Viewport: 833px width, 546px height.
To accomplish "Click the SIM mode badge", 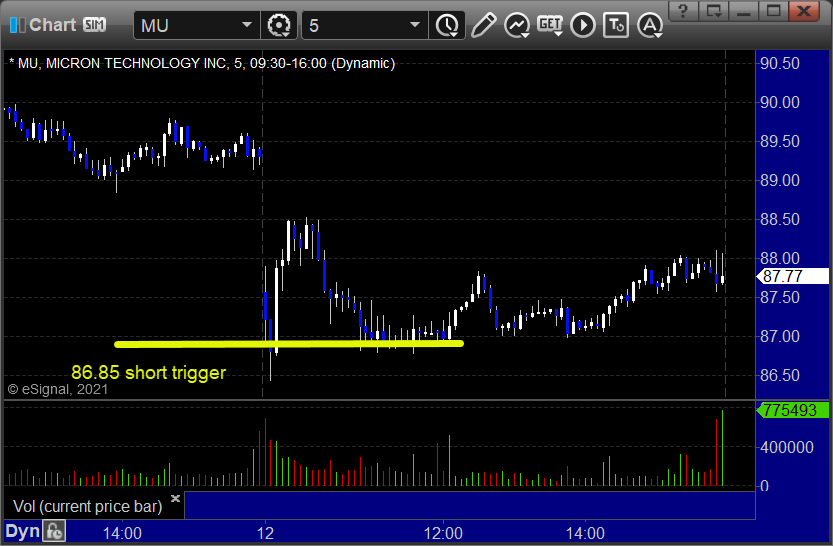I will [x=95, y=25].
